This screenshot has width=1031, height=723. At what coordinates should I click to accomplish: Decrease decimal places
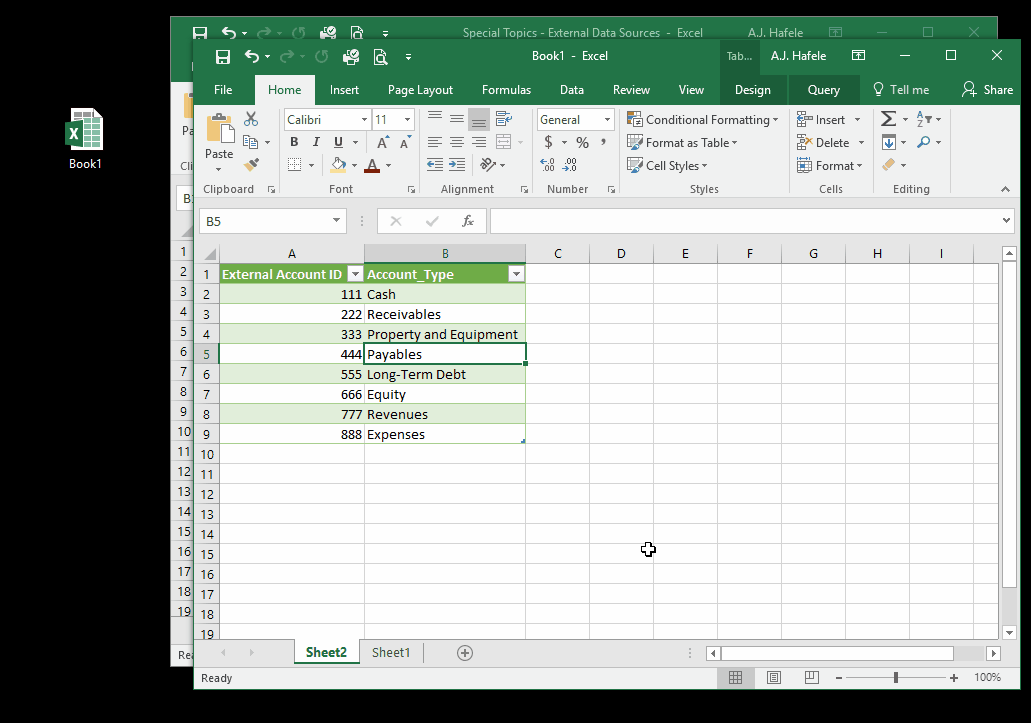(570, 165)
